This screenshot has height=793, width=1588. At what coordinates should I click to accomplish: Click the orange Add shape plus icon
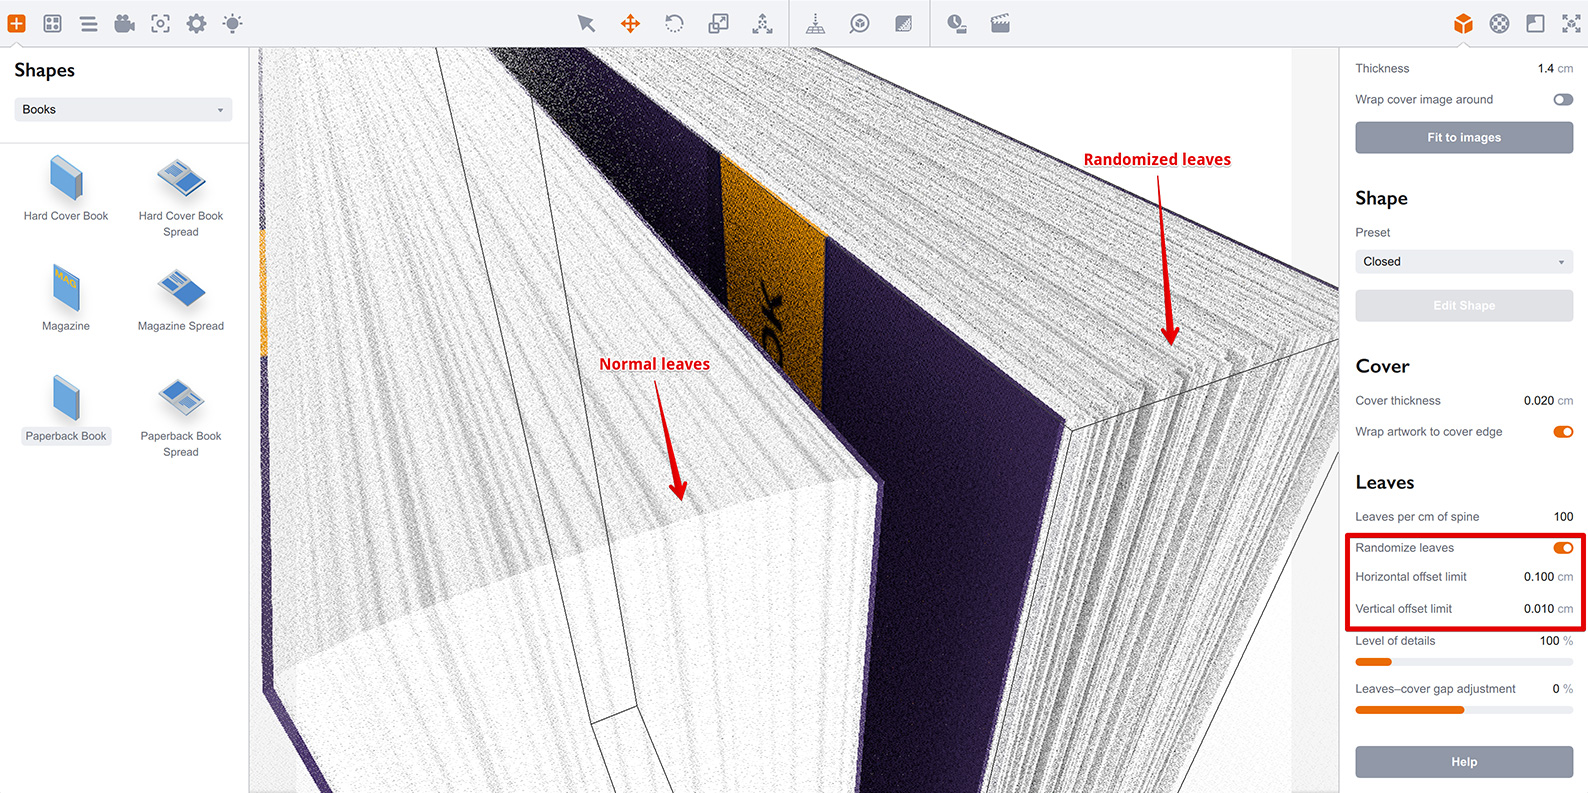point(17,23)
